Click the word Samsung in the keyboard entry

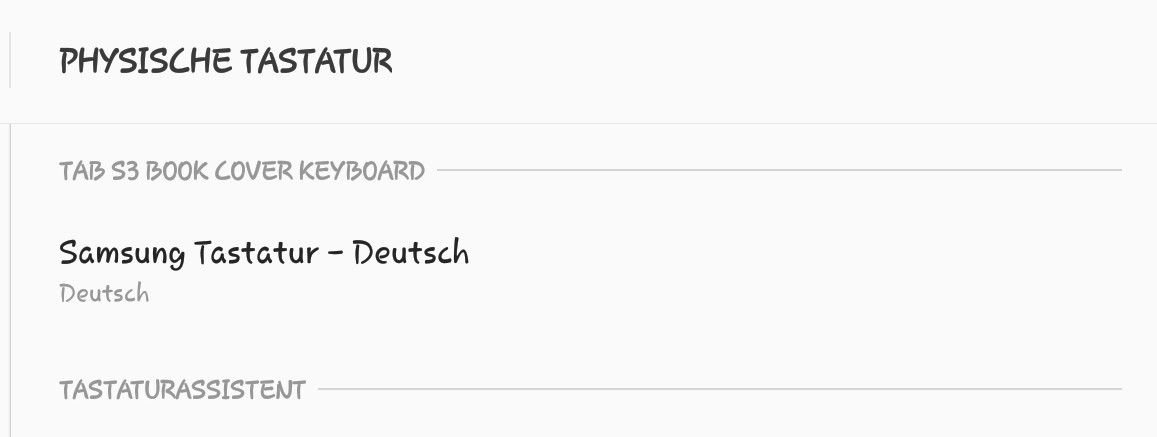[x=122, y=254]
